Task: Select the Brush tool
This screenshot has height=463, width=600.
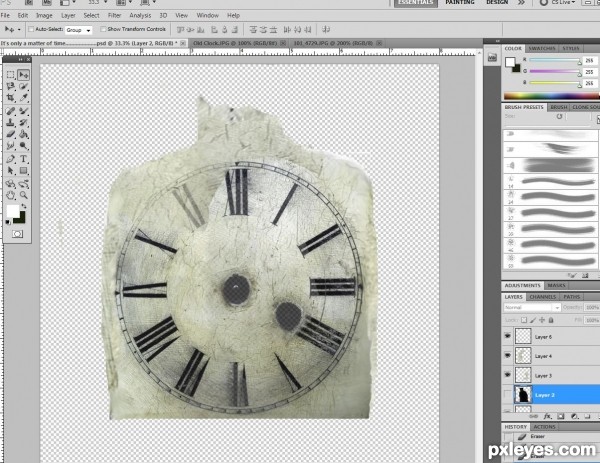Action: point(23,111)
